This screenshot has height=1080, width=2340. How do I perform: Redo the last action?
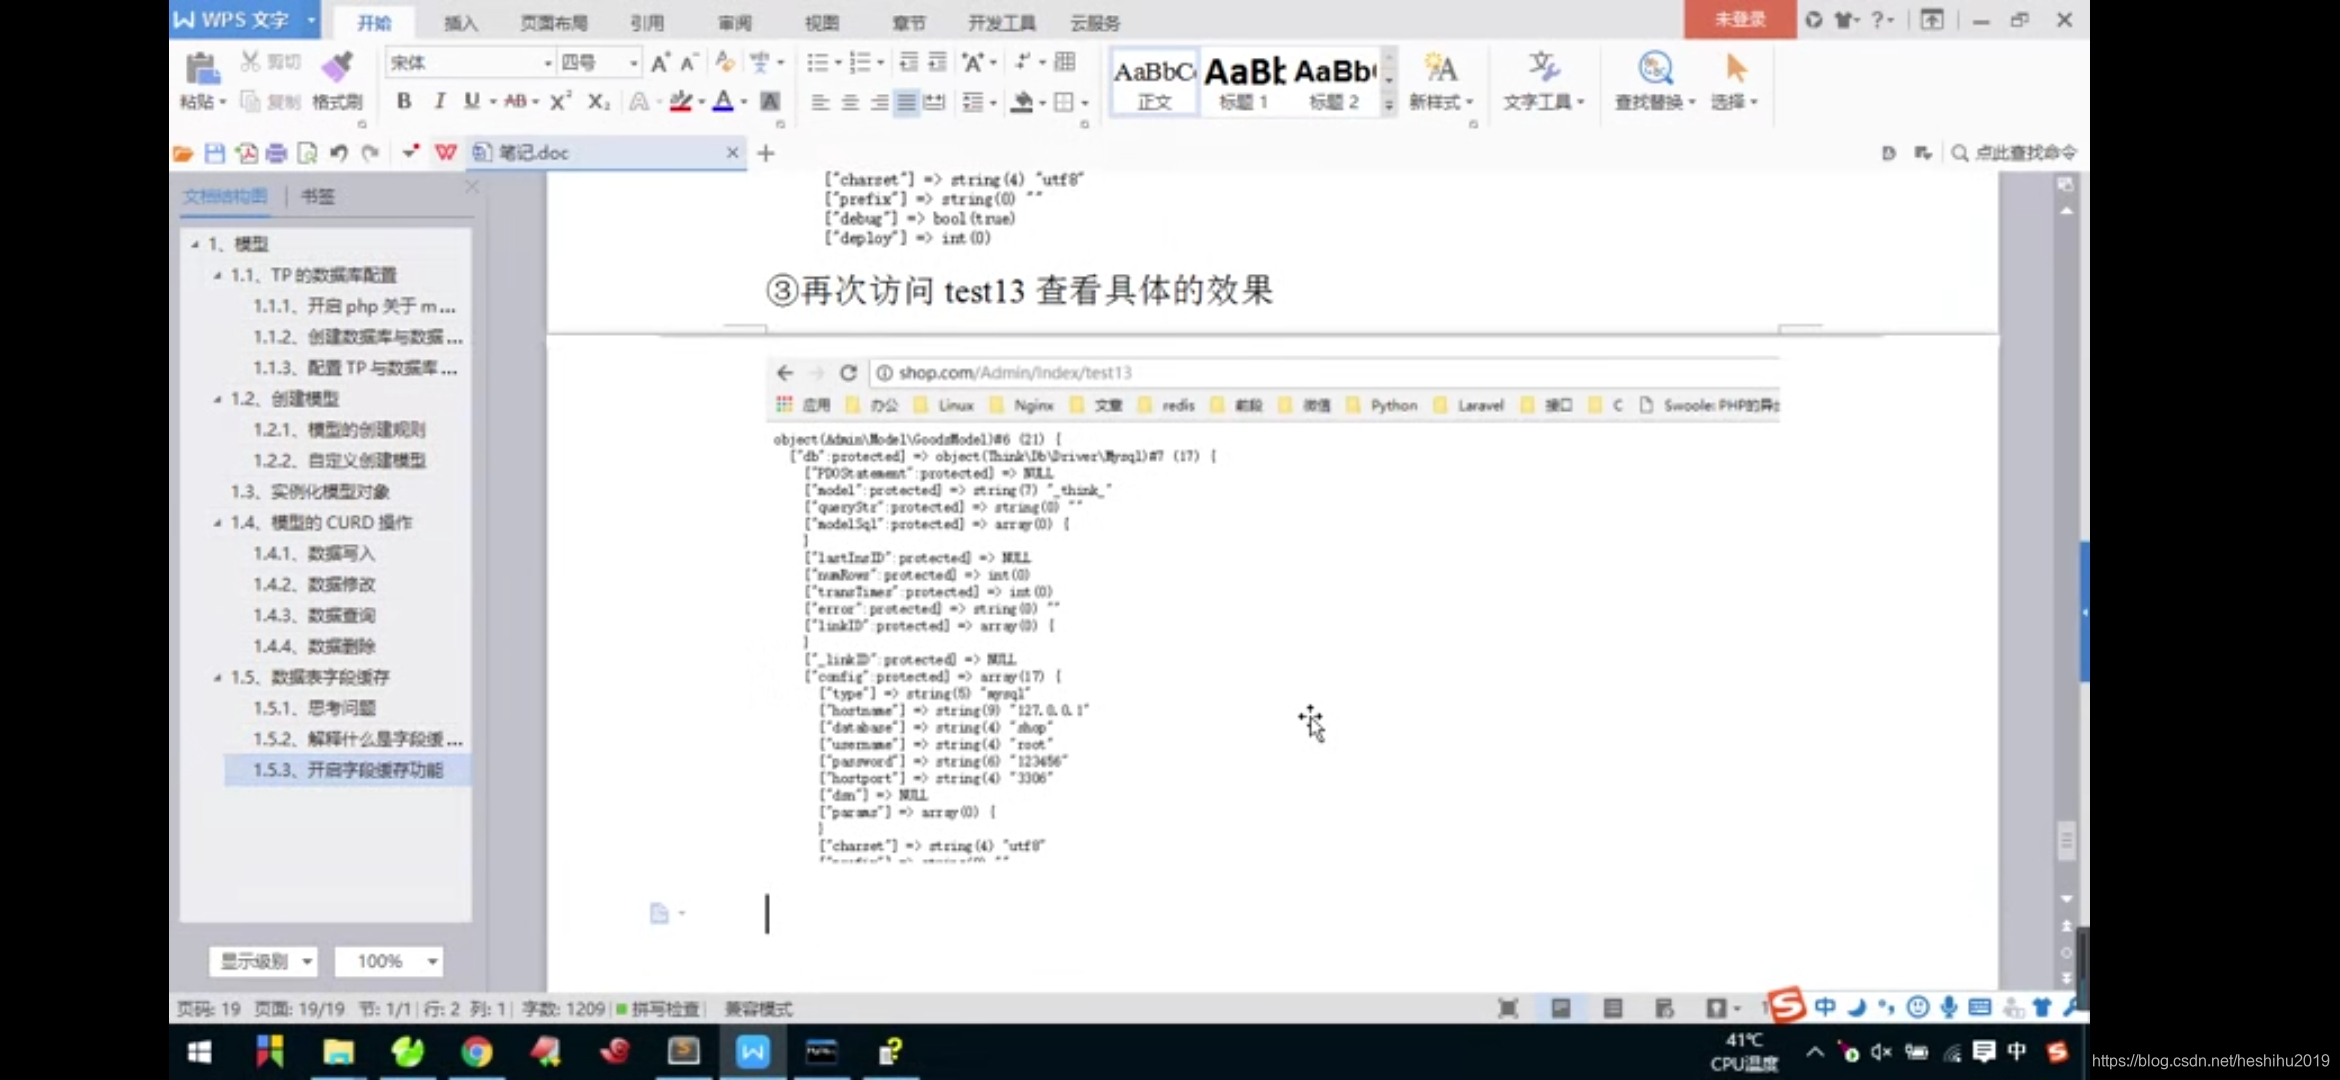(370, 153)
